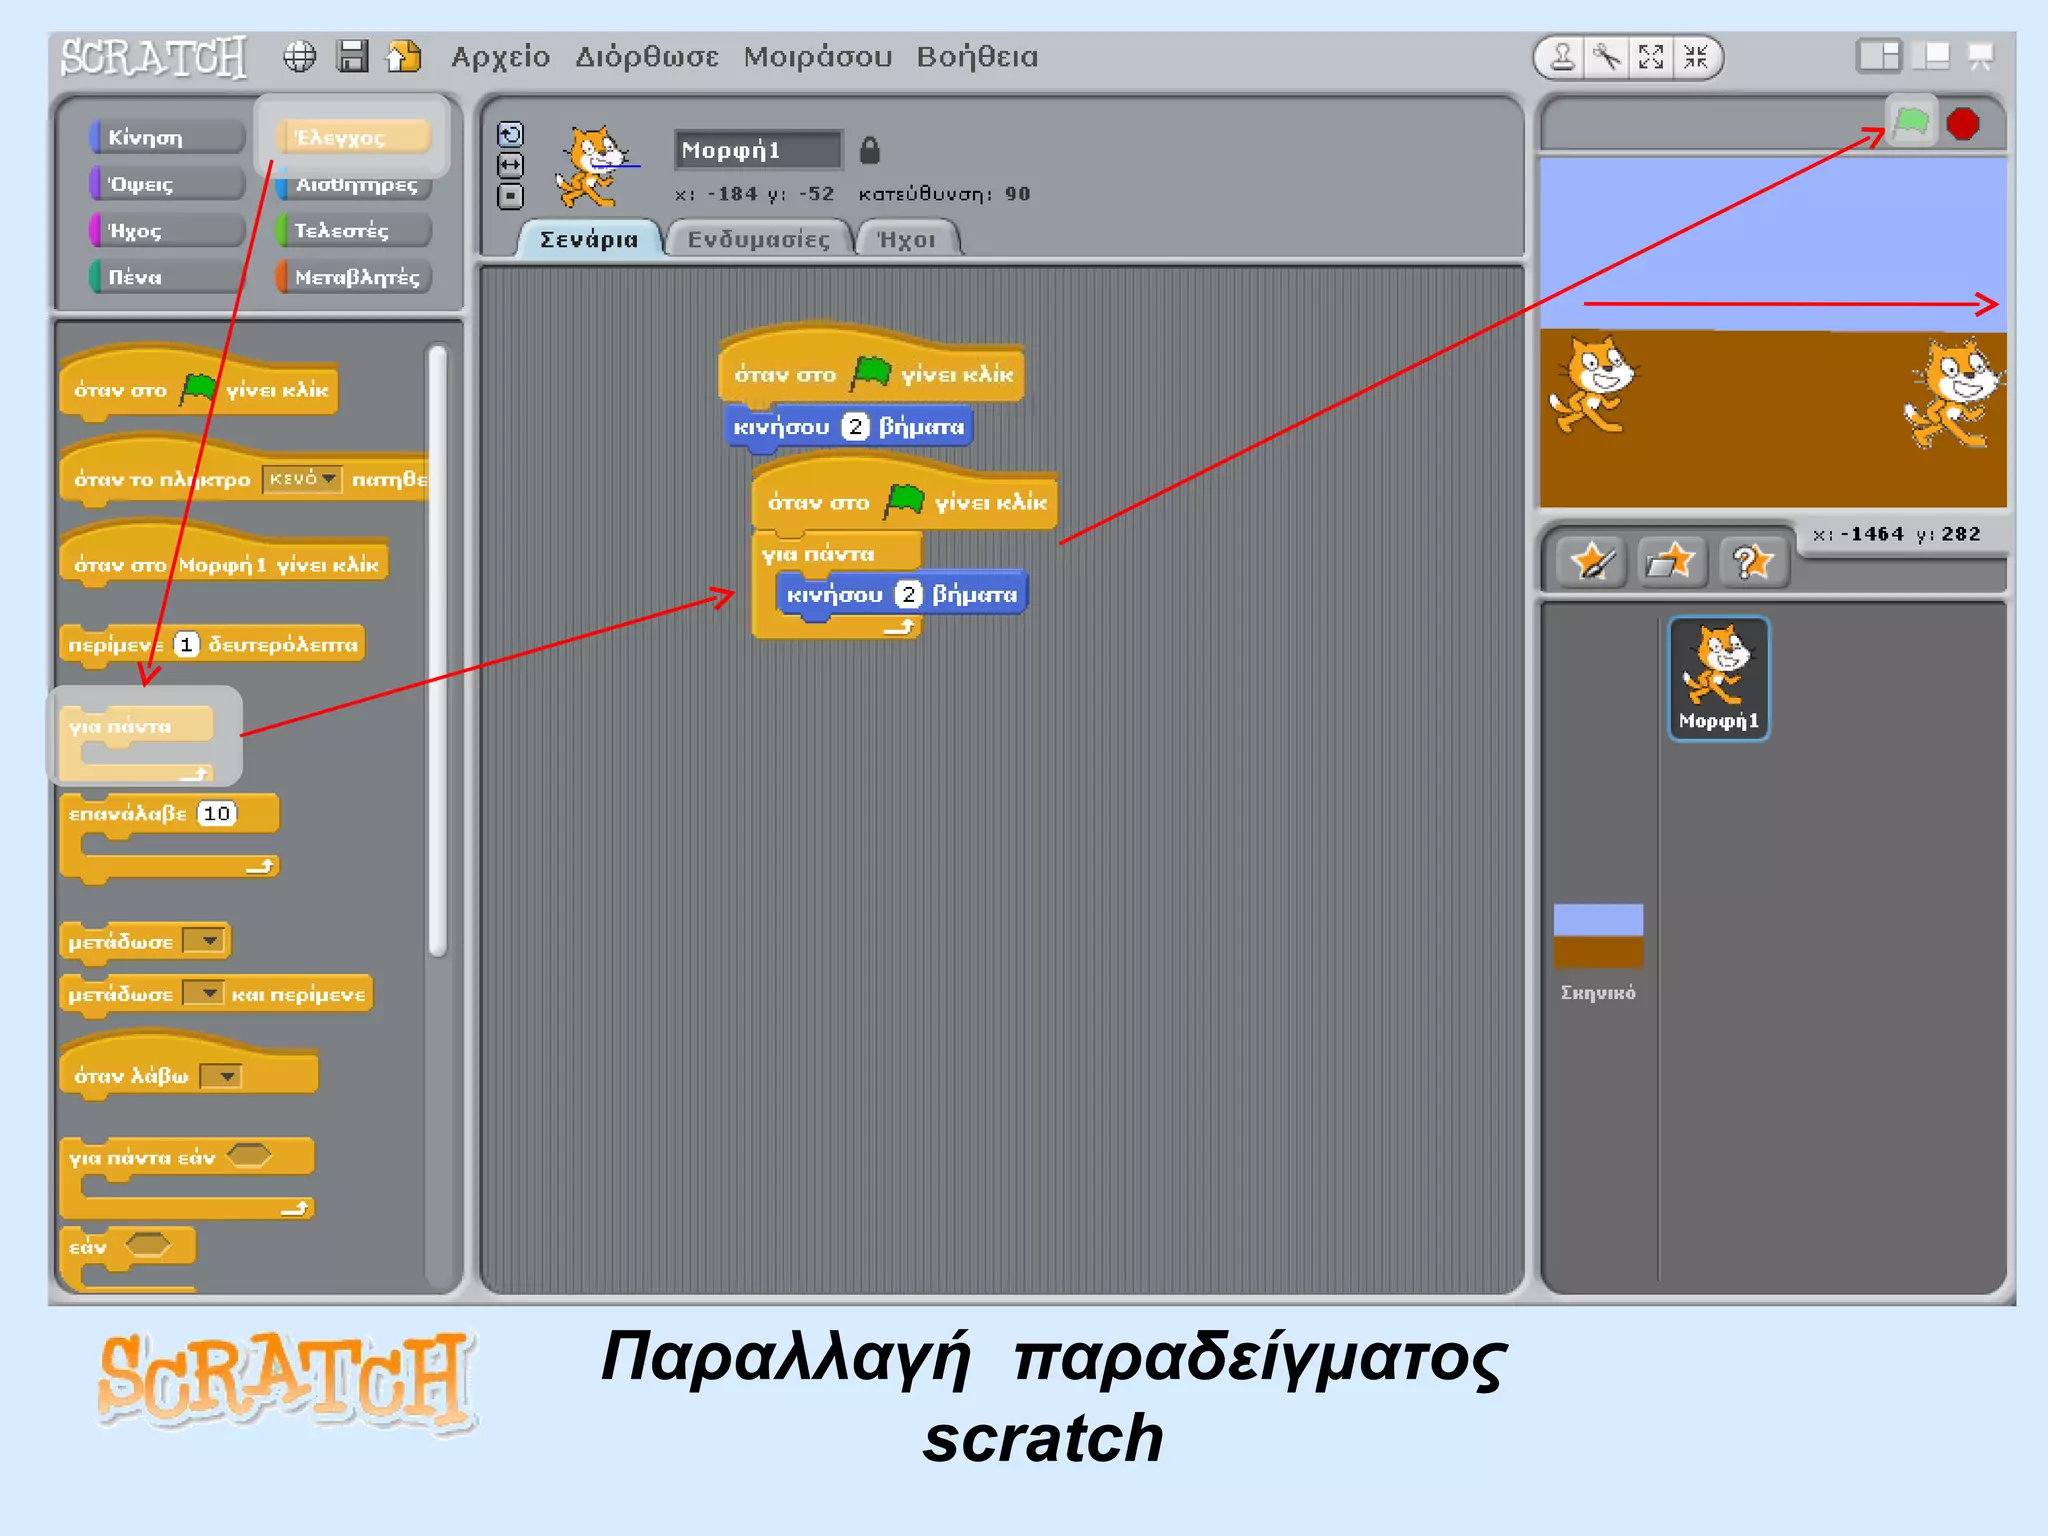Viewport: 2048px width, 1536px height.
Task: Set rotation style to don't rotate
Action: pyautogui.click(x=510, y=196)
